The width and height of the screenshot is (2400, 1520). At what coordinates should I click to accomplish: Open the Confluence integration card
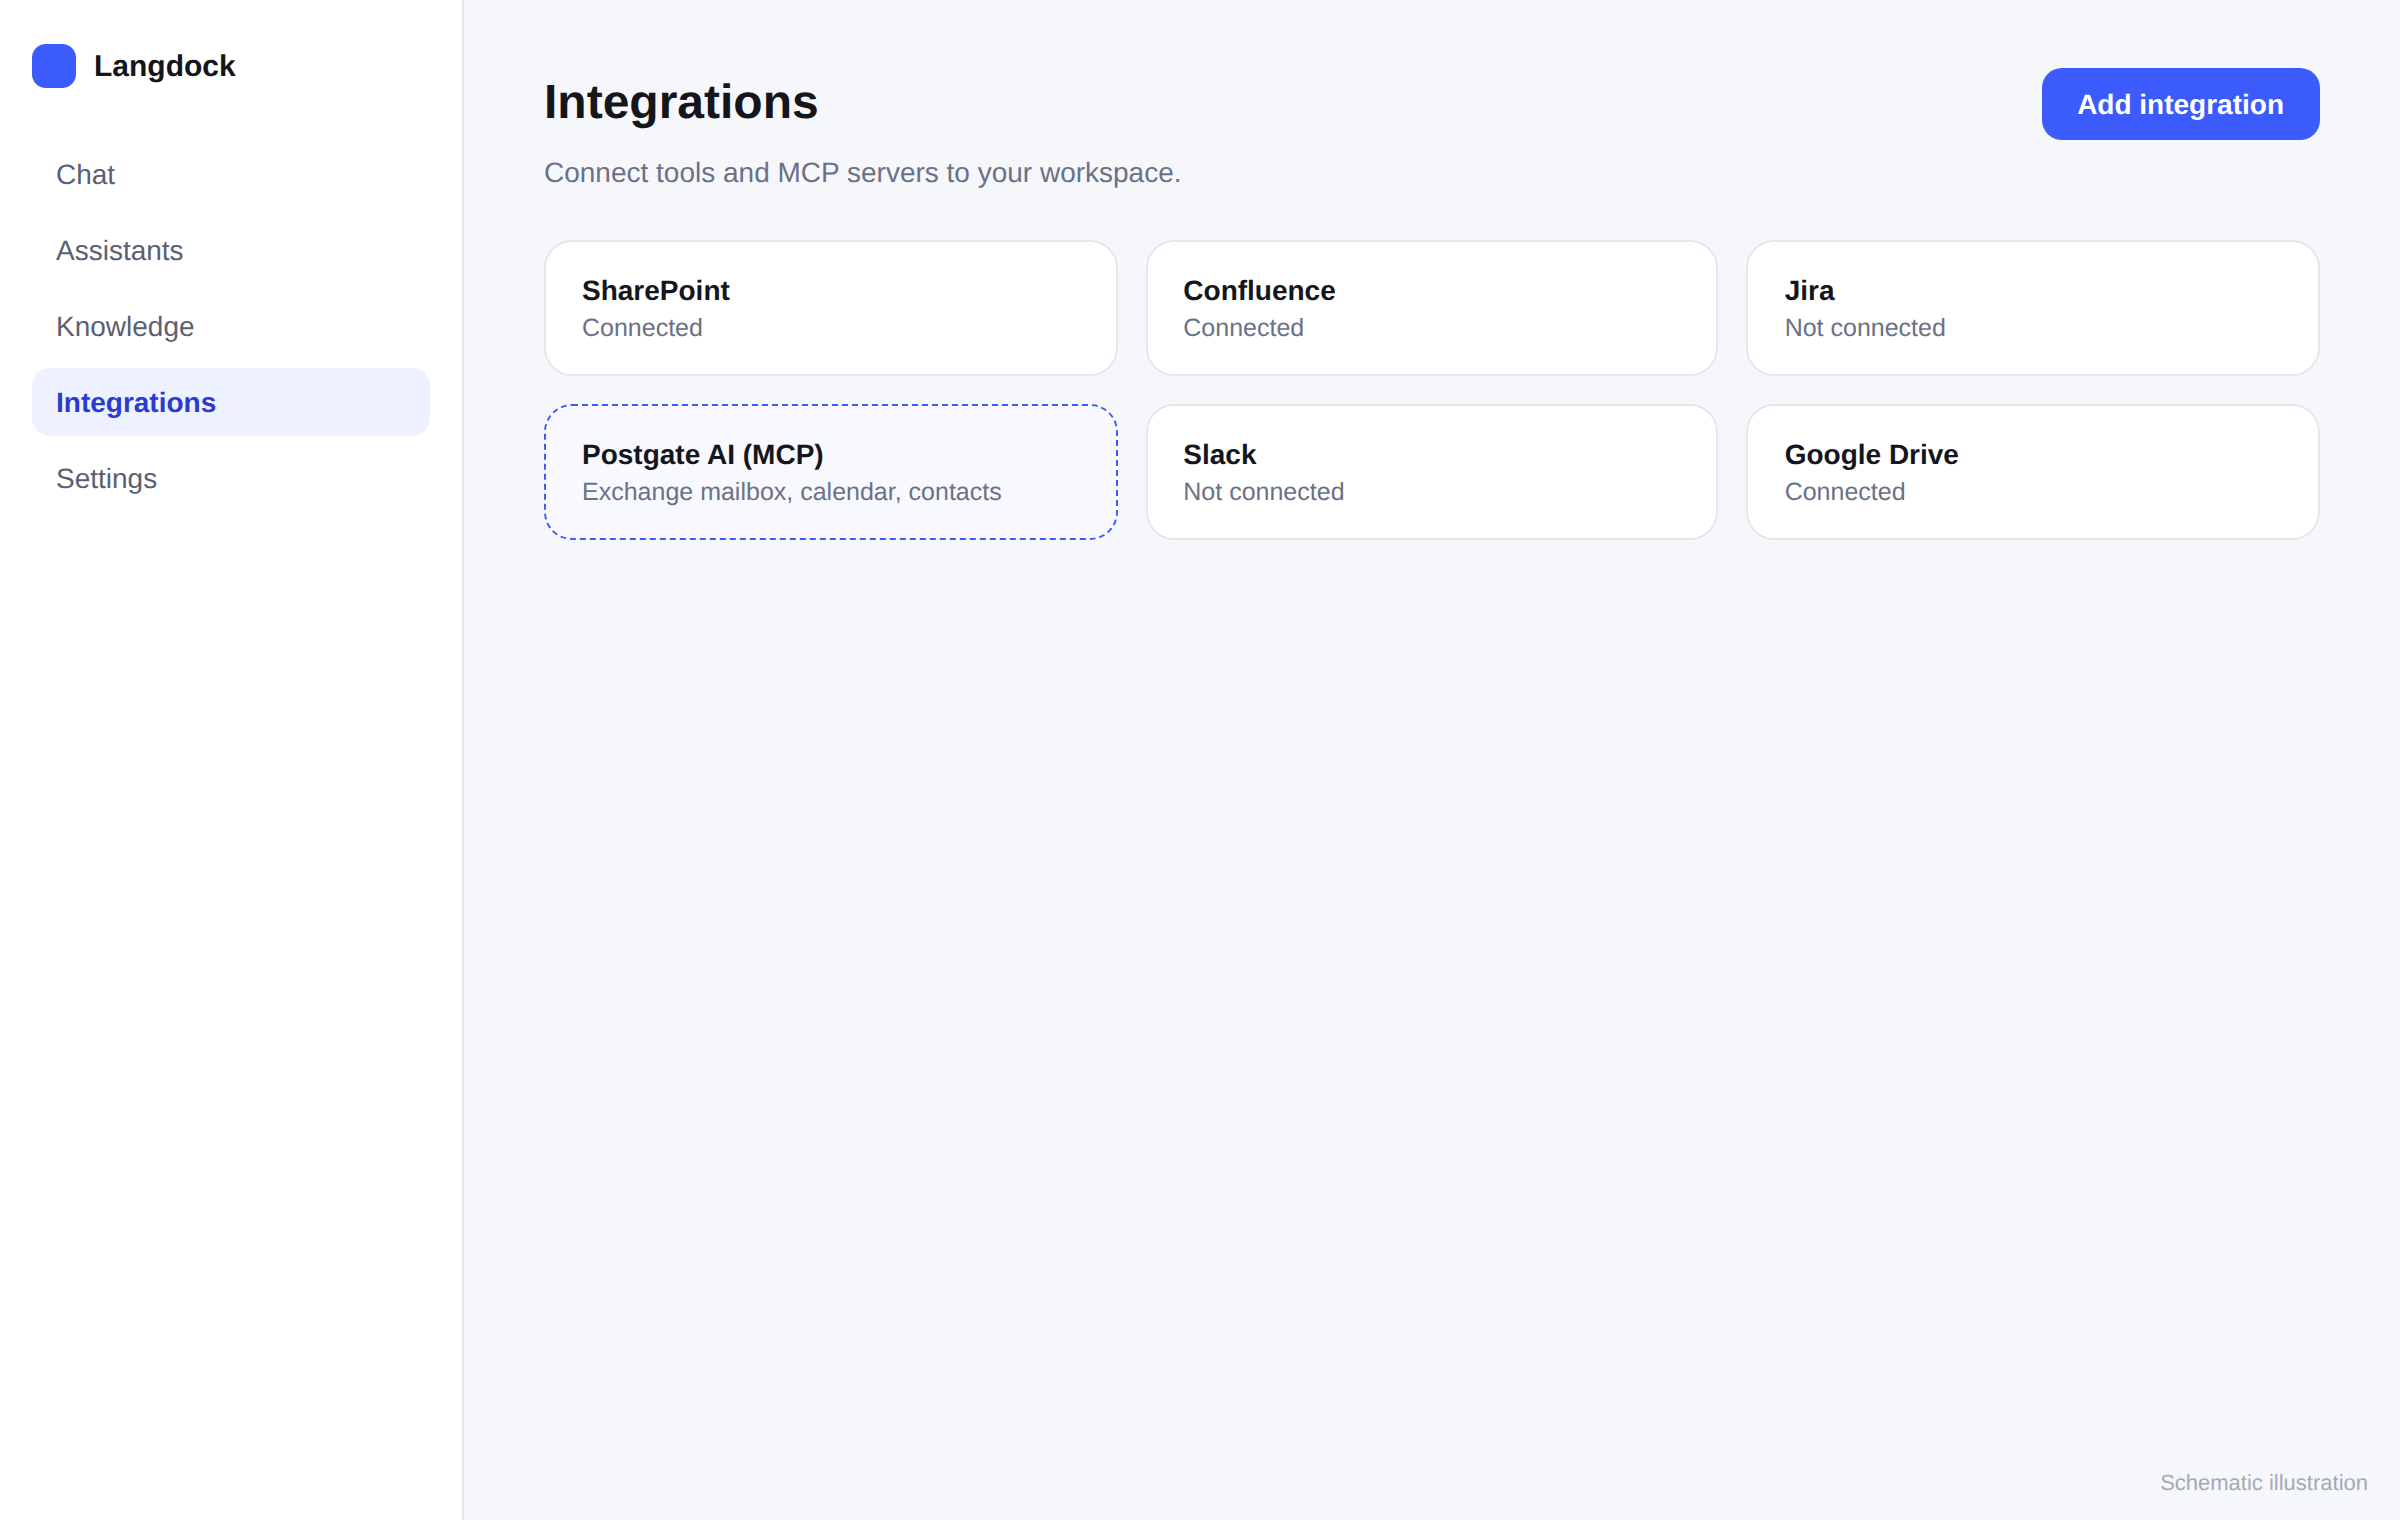pos(1432,308)
